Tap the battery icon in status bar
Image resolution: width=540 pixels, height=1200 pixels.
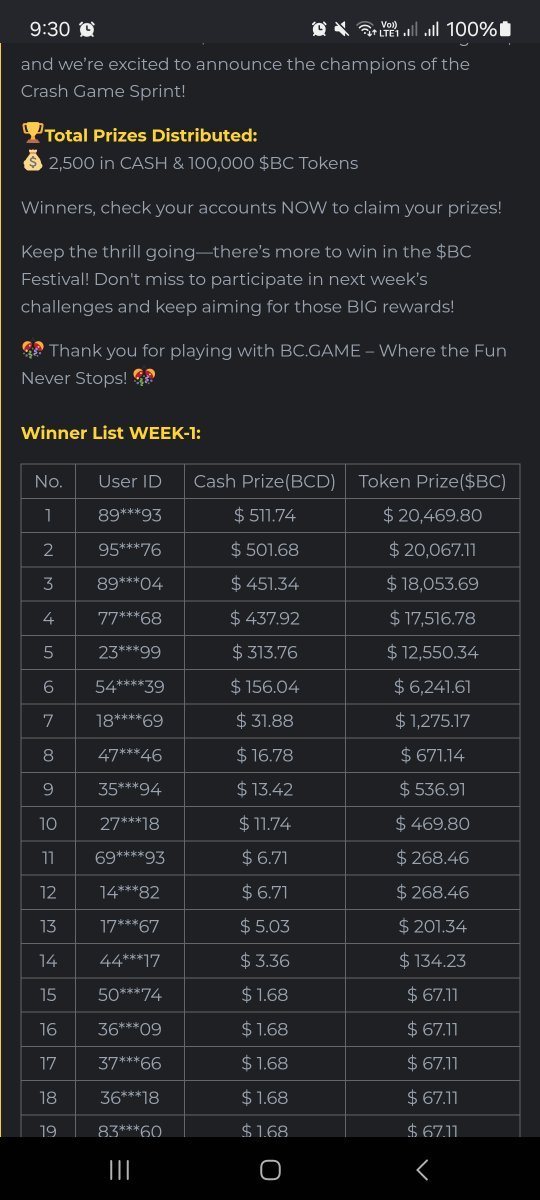tap(505, 29)
